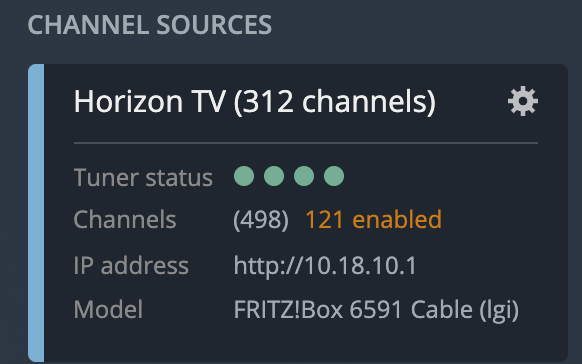Click the first tuner status dot
The width and height of the screenshot is (582, 364).
click(244, 176)
